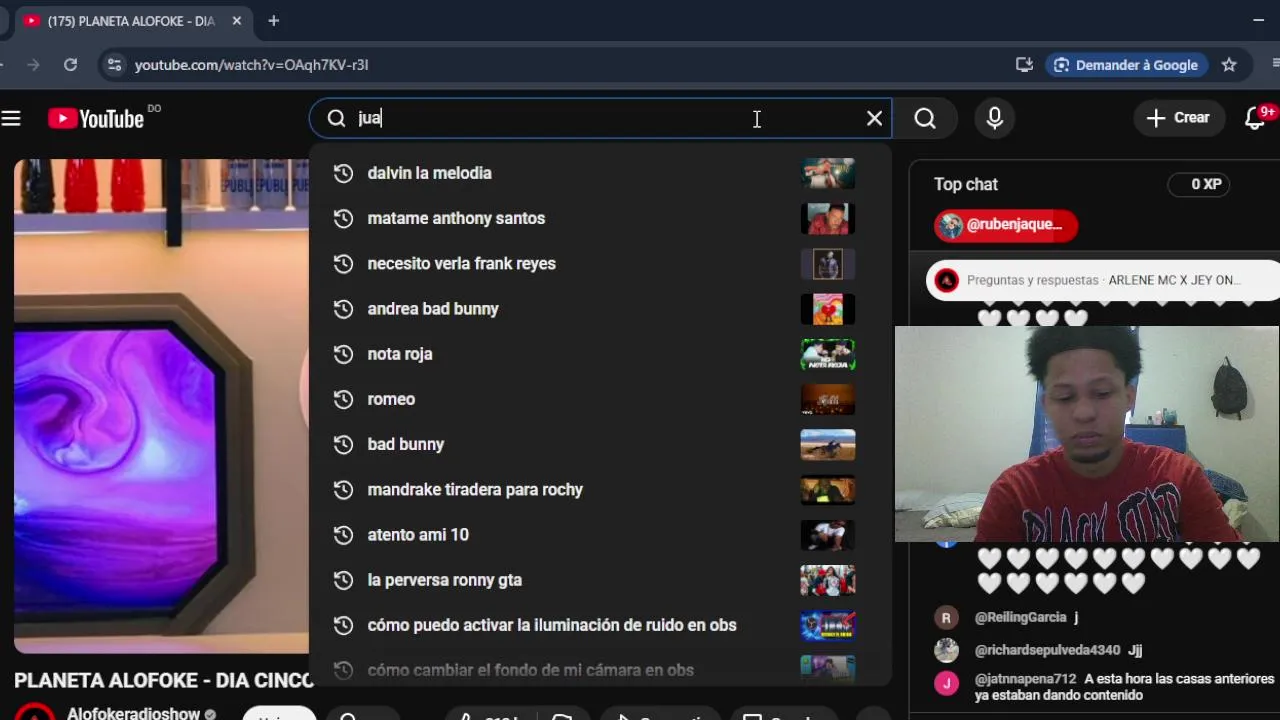The width and height of the screenshot is (1280, 720).
Task: Choose suggestion 'nota roja'
Action: (x=600, y=354)
